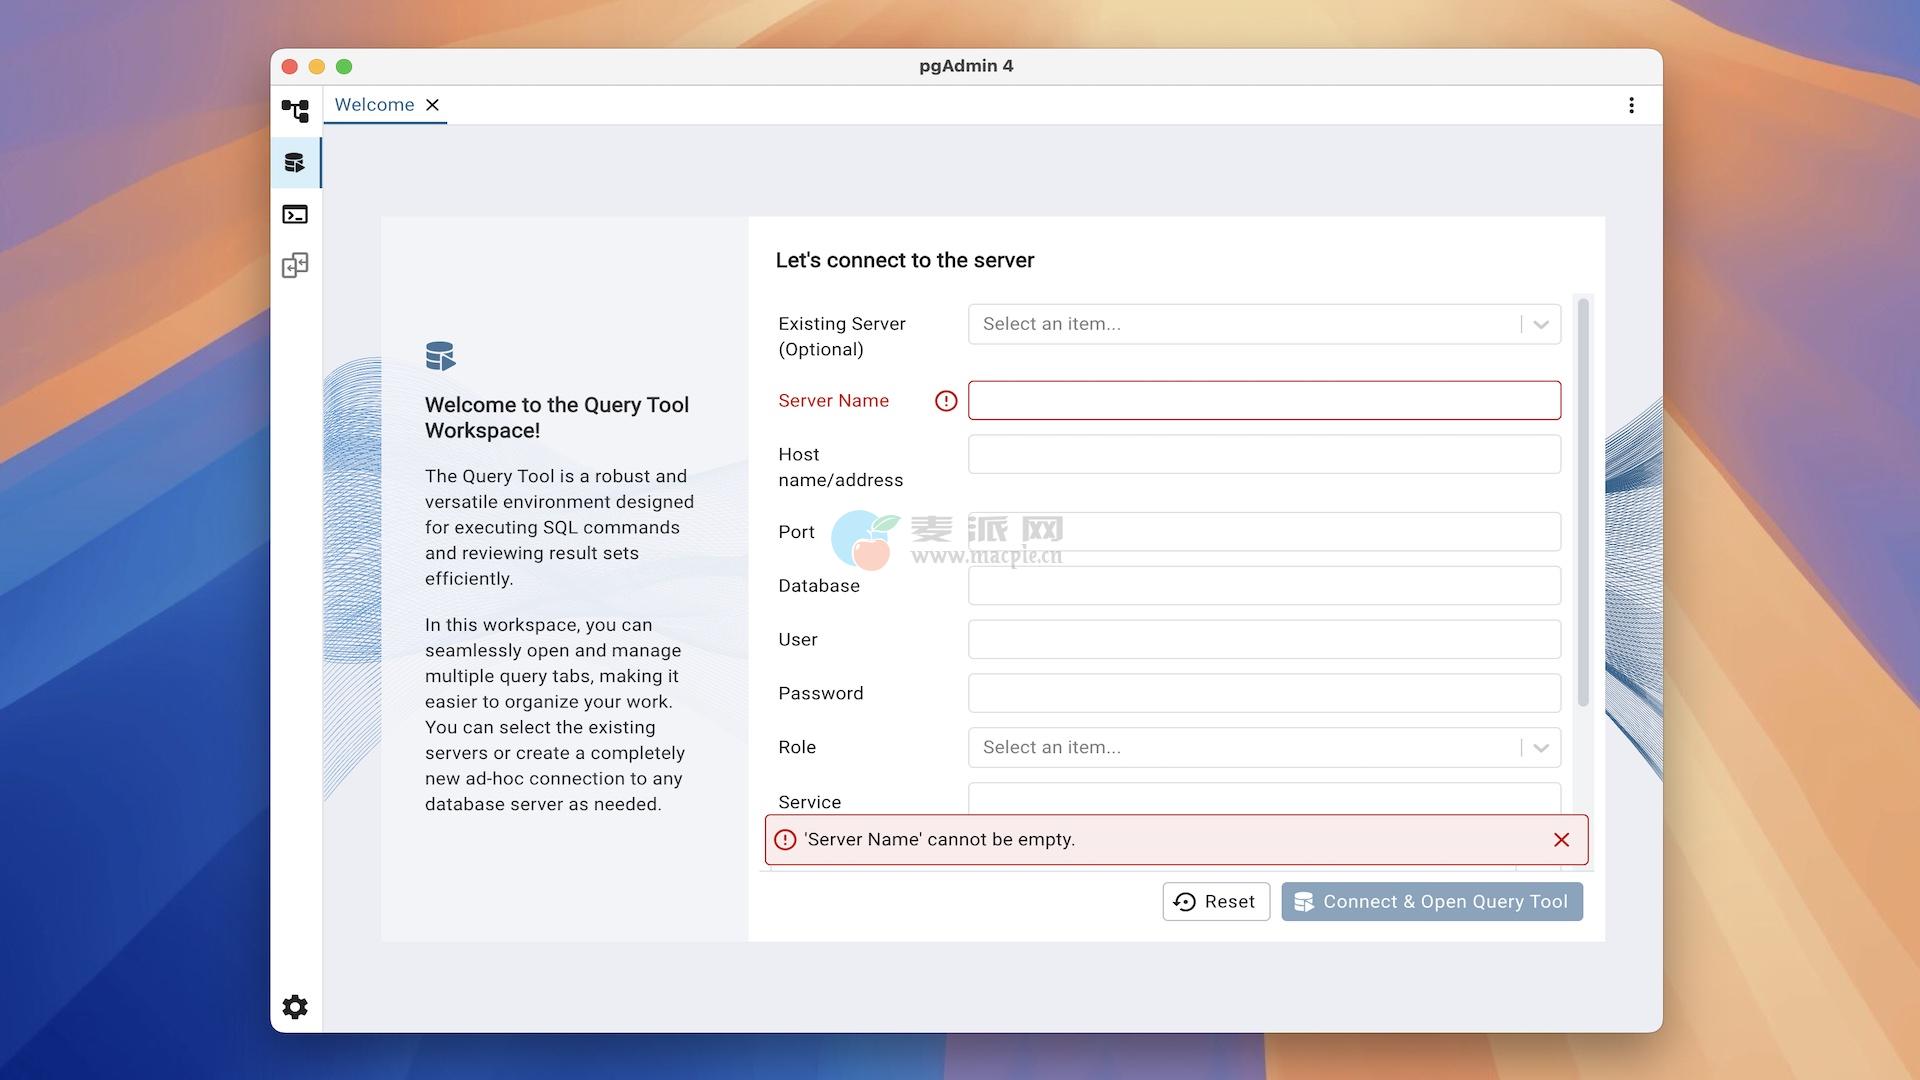Click the pgAdmin 4 window title
The image size is (1920, 1080).
pyautogui.click(x=966, y=66)
